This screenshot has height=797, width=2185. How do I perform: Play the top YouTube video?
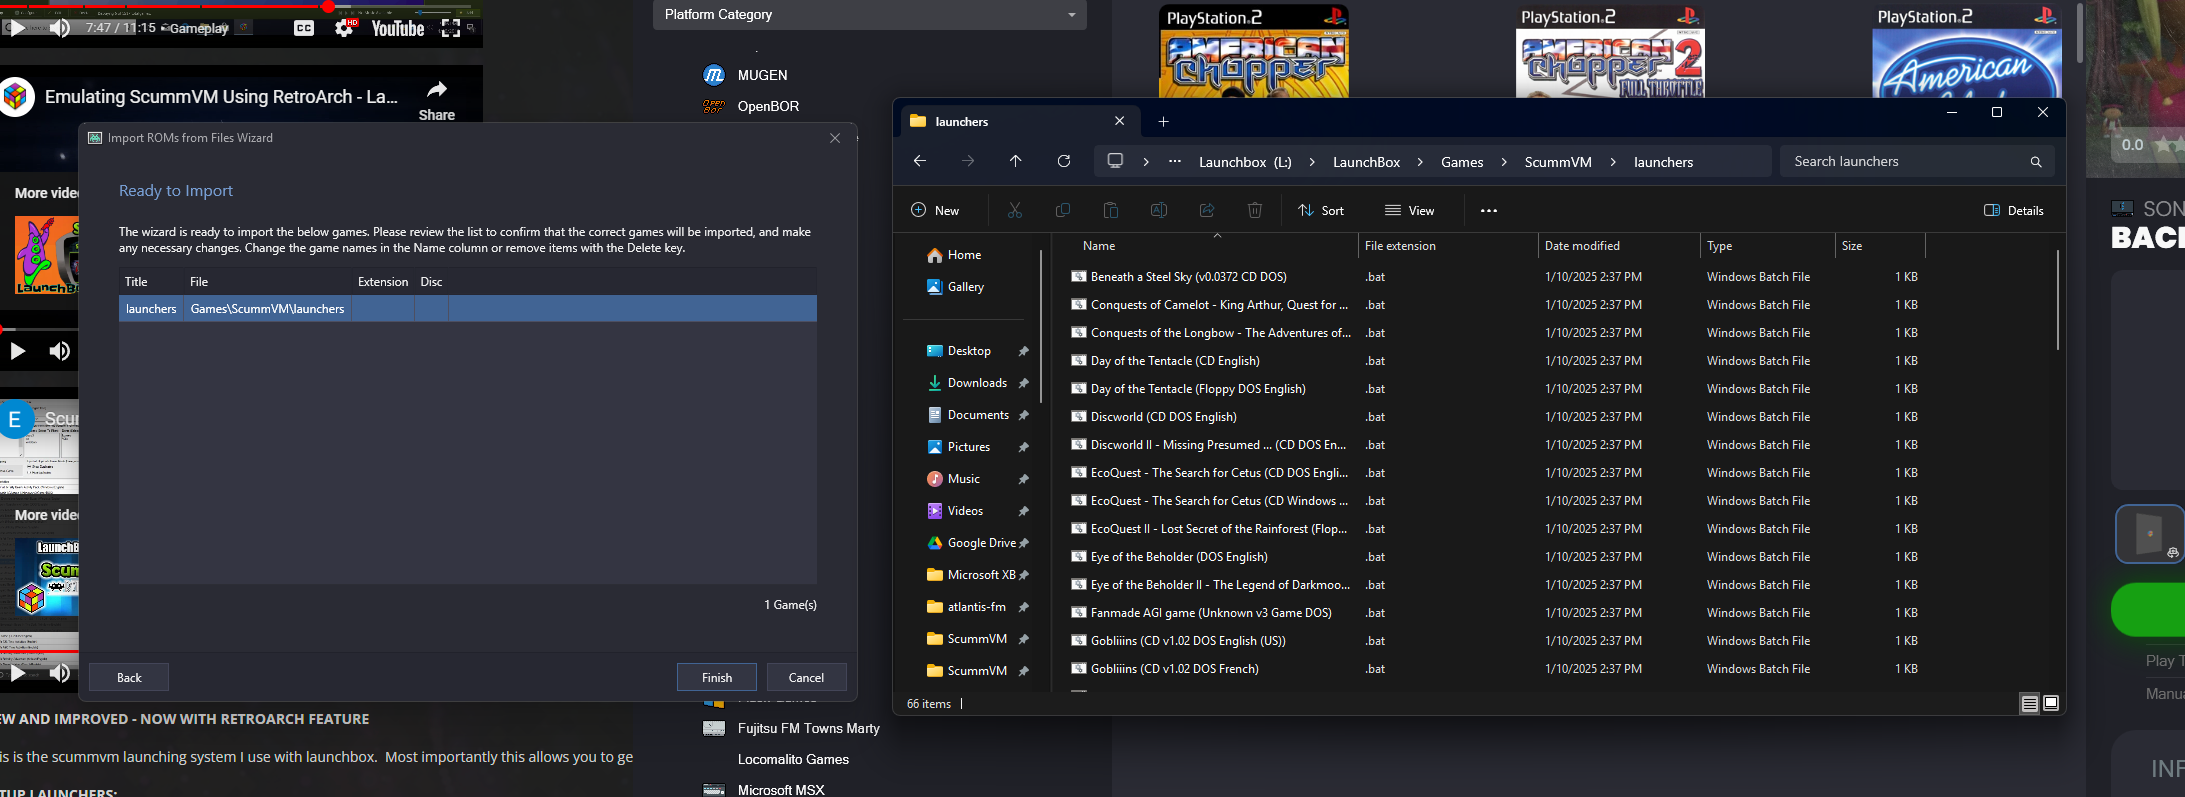(x=17, y=28)
